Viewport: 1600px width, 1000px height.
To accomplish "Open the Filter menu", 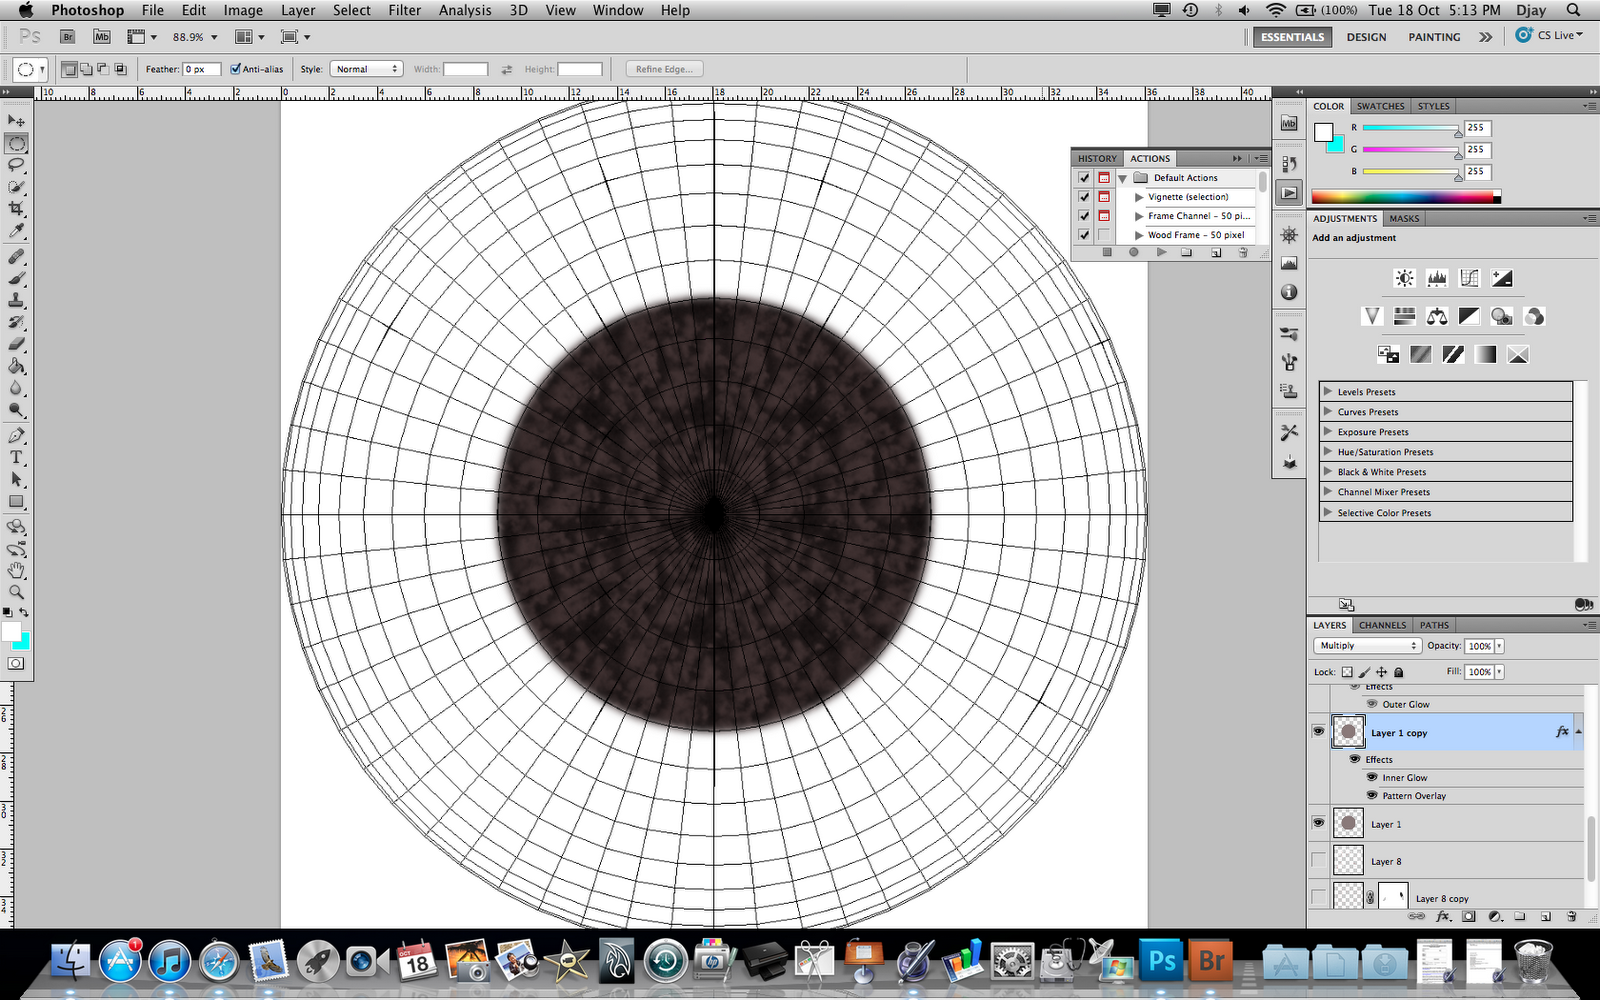I will click(404, 10).
